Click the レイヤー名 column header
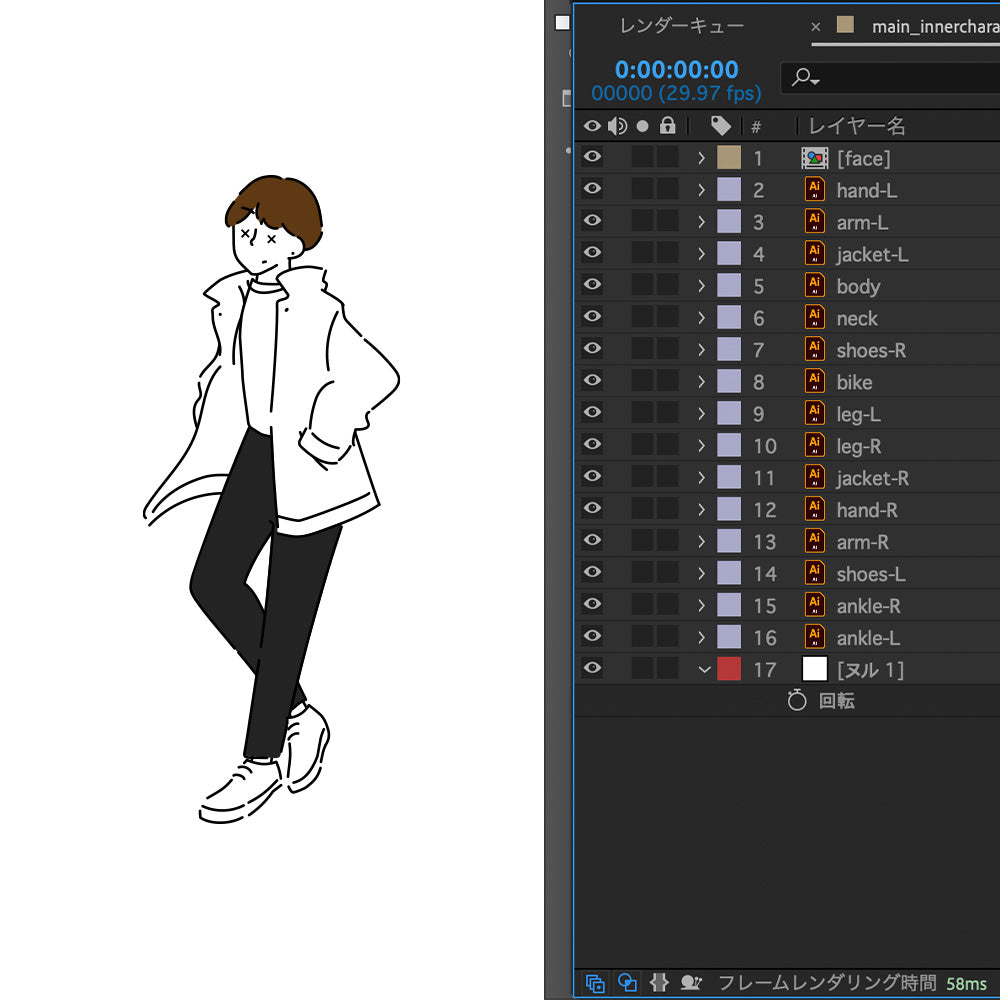Screen dimensions: 1000x1000 click(x=857, y=126)
